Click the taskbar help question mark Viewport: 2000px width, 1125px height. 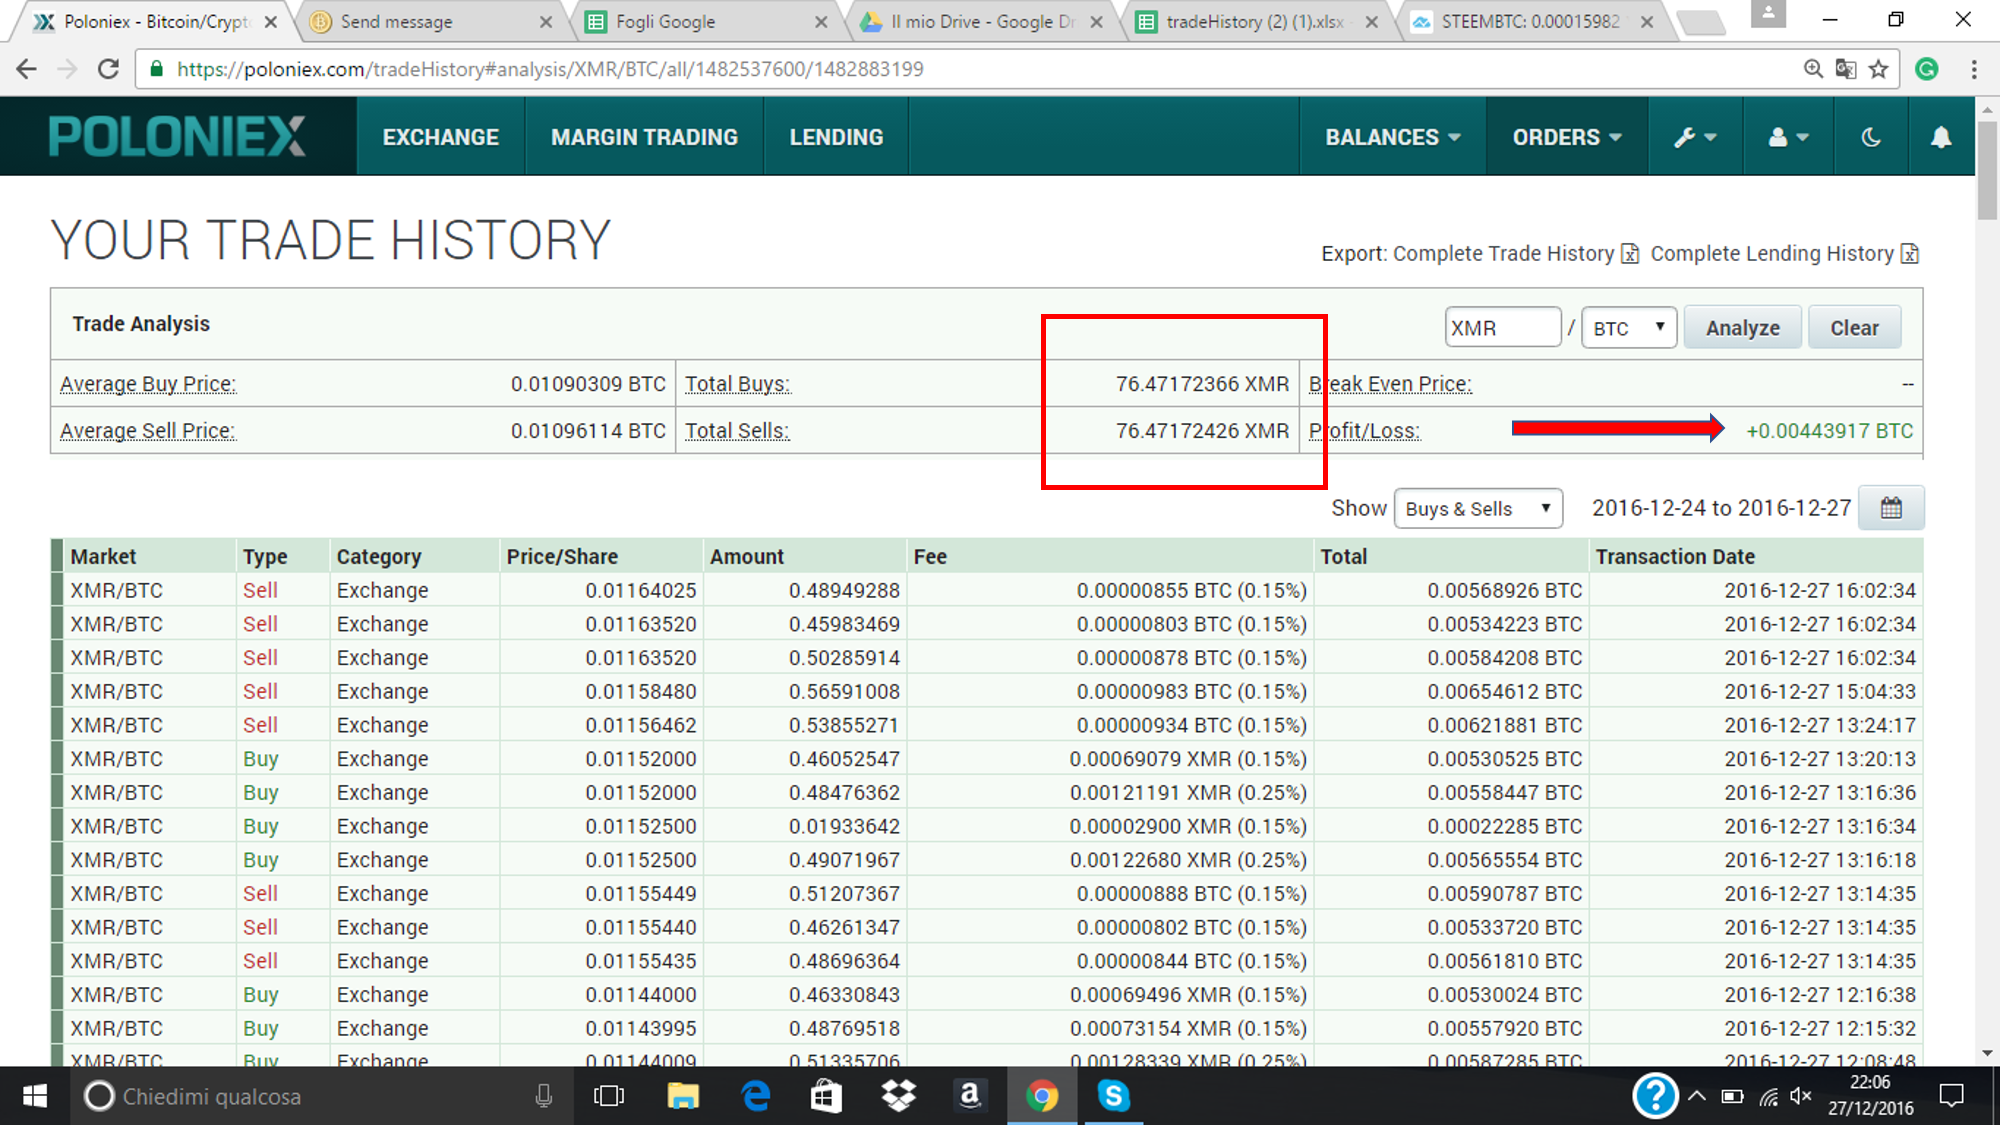click(1655, 1096)
